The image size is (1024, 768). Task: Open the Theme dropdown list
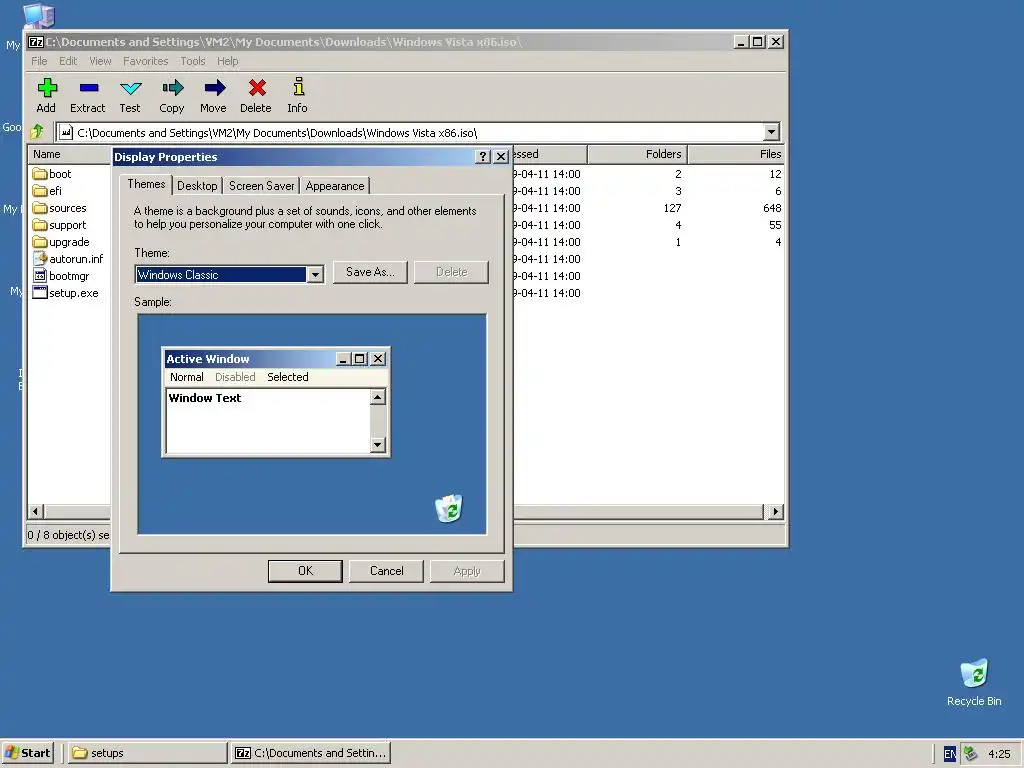point(315,274)
